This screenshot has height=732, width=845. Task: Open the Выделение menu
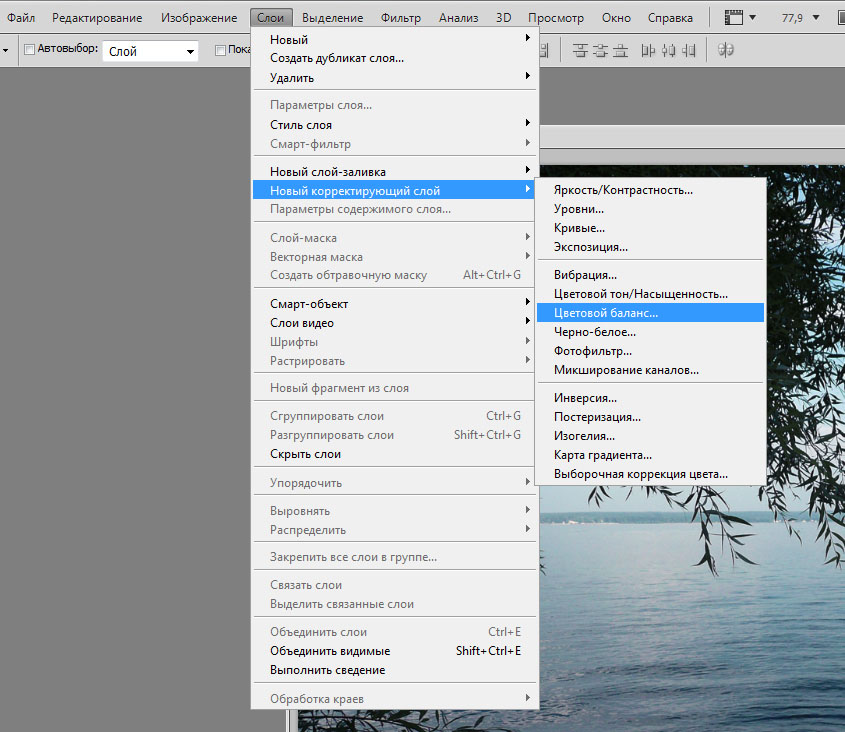(333, 18)
